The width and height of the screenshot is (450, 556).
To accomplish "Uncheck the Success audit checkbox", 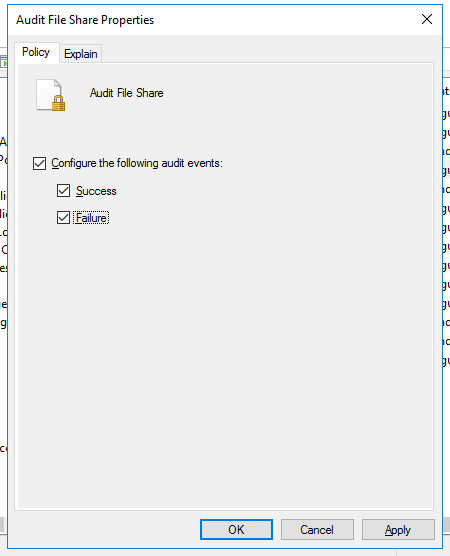I will (x=63, y=190).
